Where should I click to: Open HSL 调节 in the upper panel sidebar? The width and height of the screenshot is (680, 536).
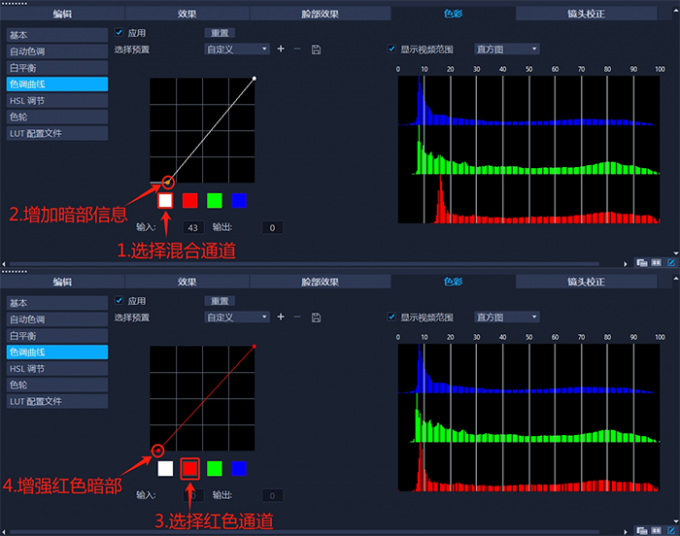[x=57, y=101]
